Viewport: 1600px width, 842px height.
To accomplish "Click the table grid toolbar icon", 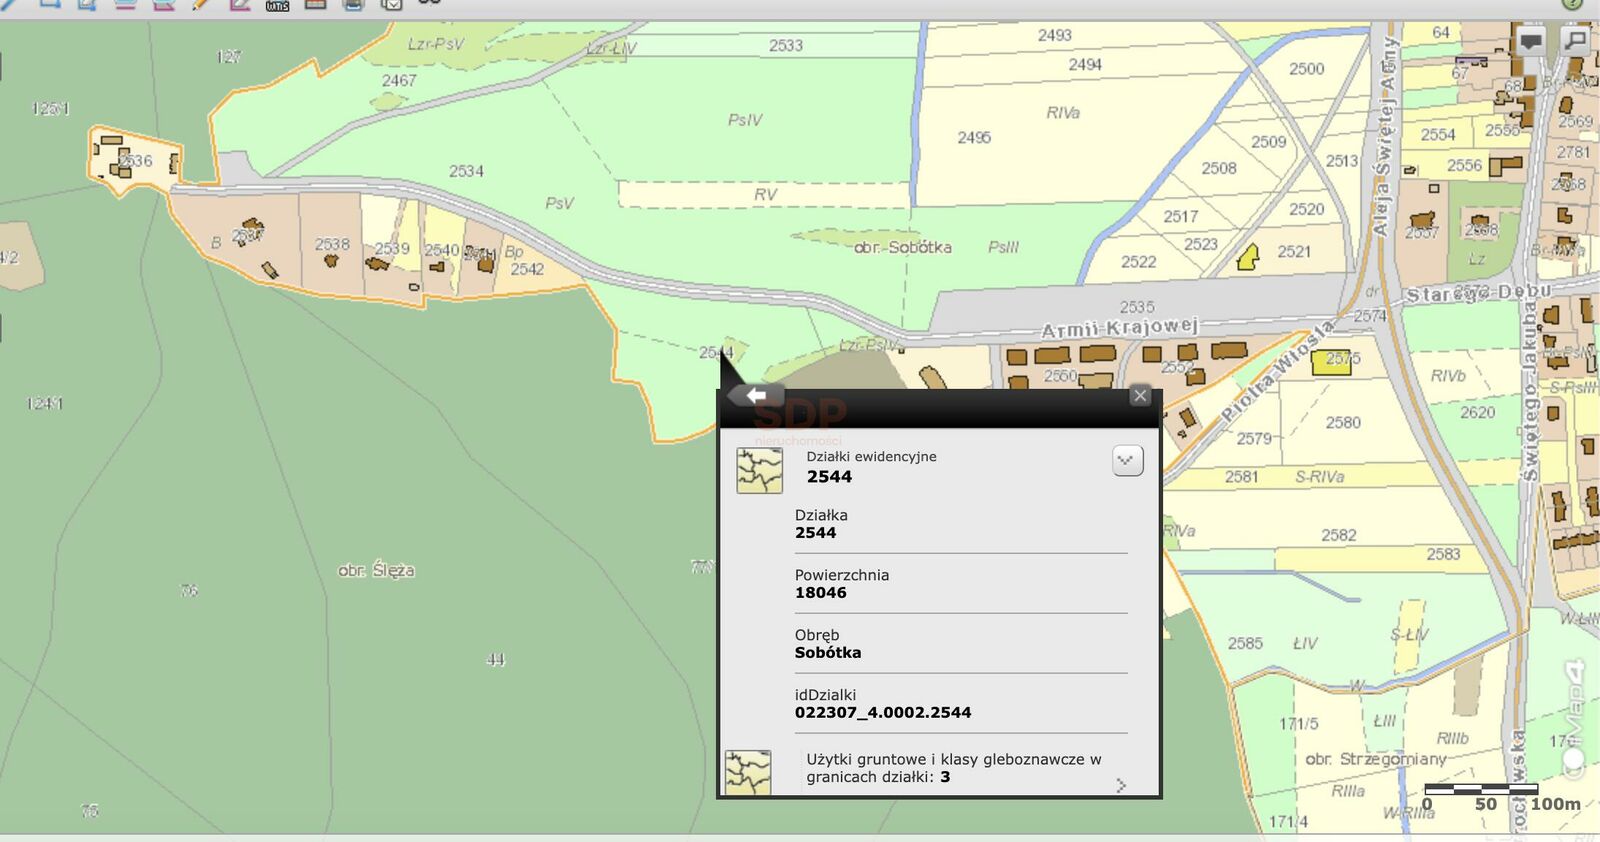I will pyautogui.click(x=315, y=4).
